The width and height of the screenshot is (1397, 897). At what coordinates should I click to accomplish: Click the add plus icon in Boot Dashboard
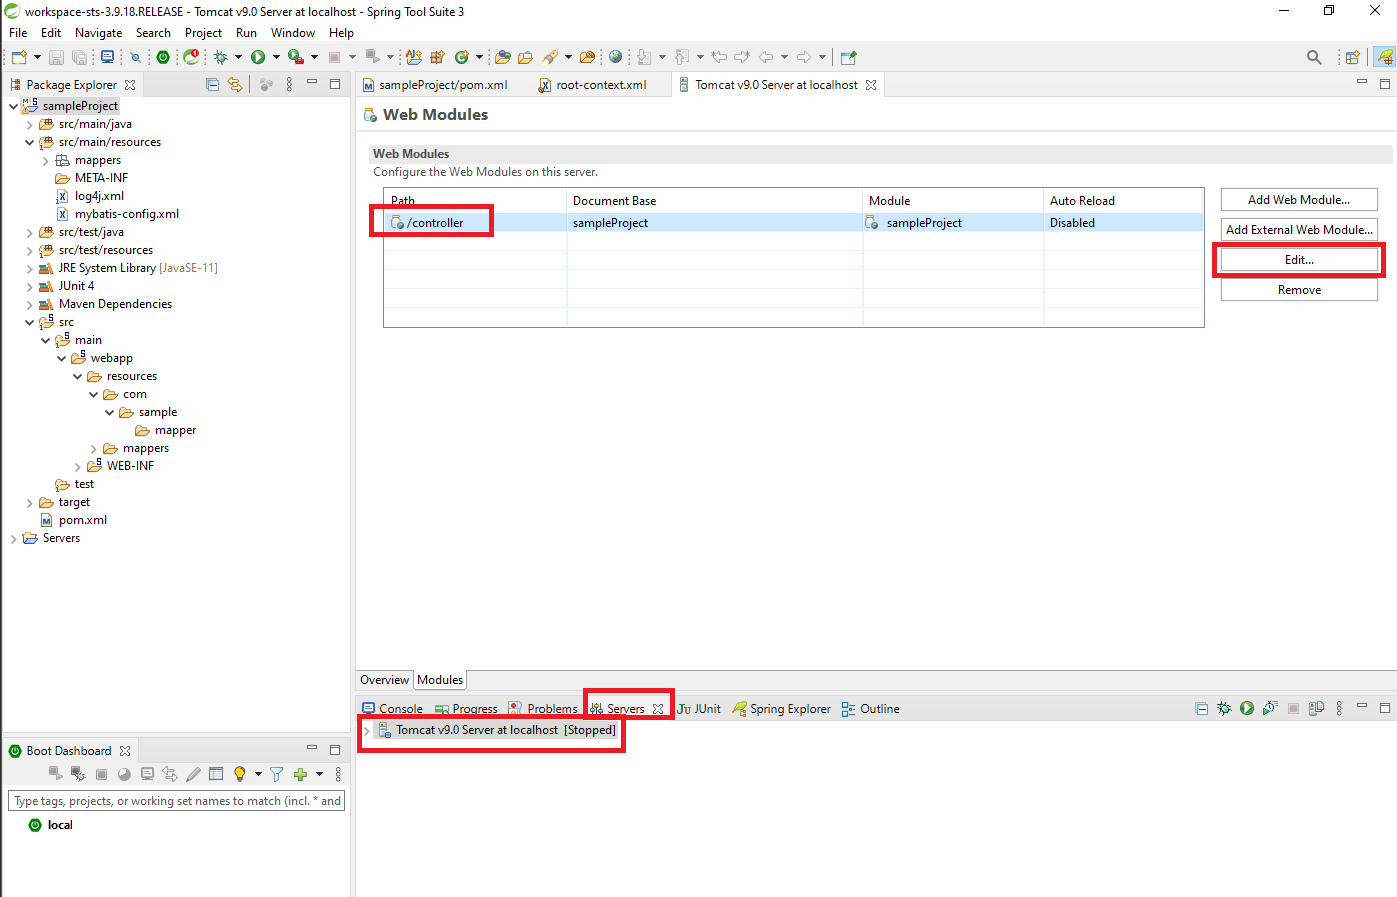300,774
